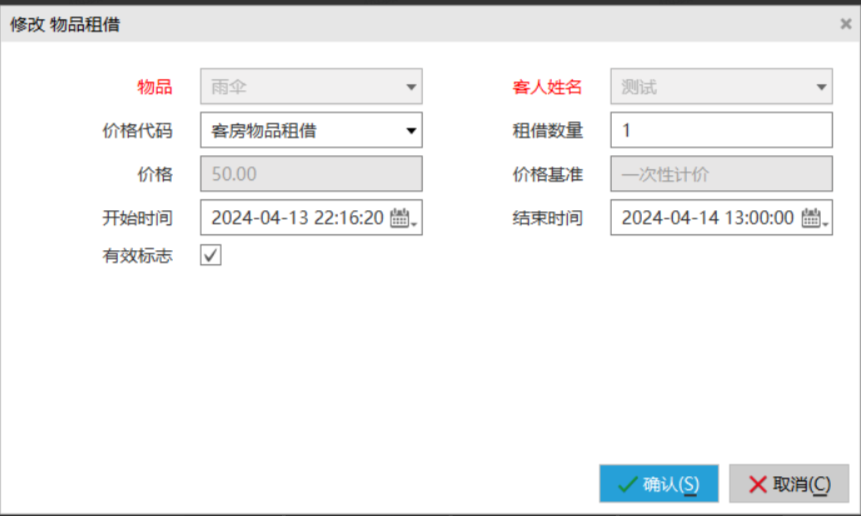Click the 租借数量 quantity input field
Screen dimensions: 861x516
point(721,130)
